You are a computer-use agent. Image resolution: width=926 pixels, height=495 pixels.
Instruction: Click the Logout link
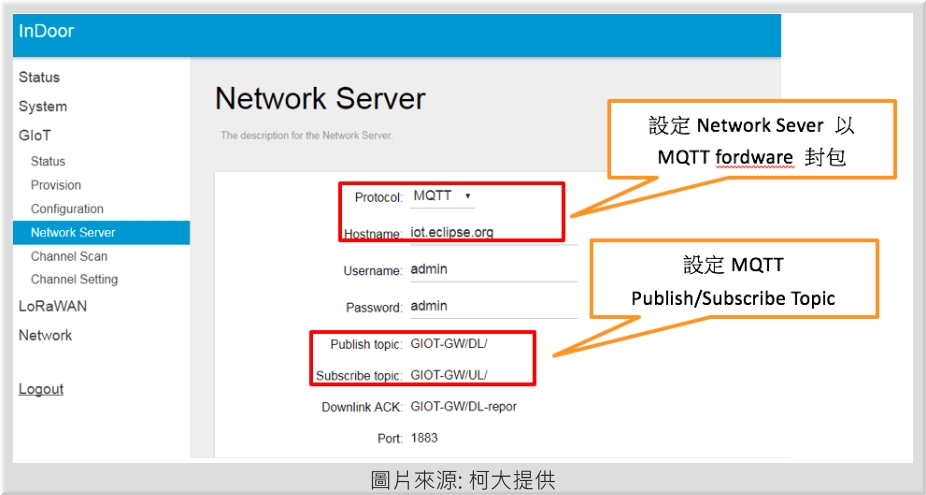click(x=41, y=389)
